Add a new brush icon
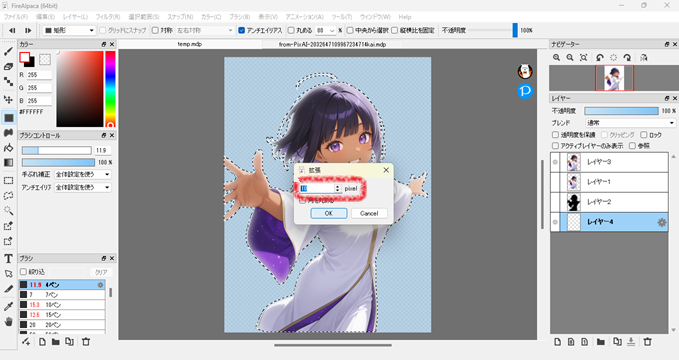 tap(26, 342)
